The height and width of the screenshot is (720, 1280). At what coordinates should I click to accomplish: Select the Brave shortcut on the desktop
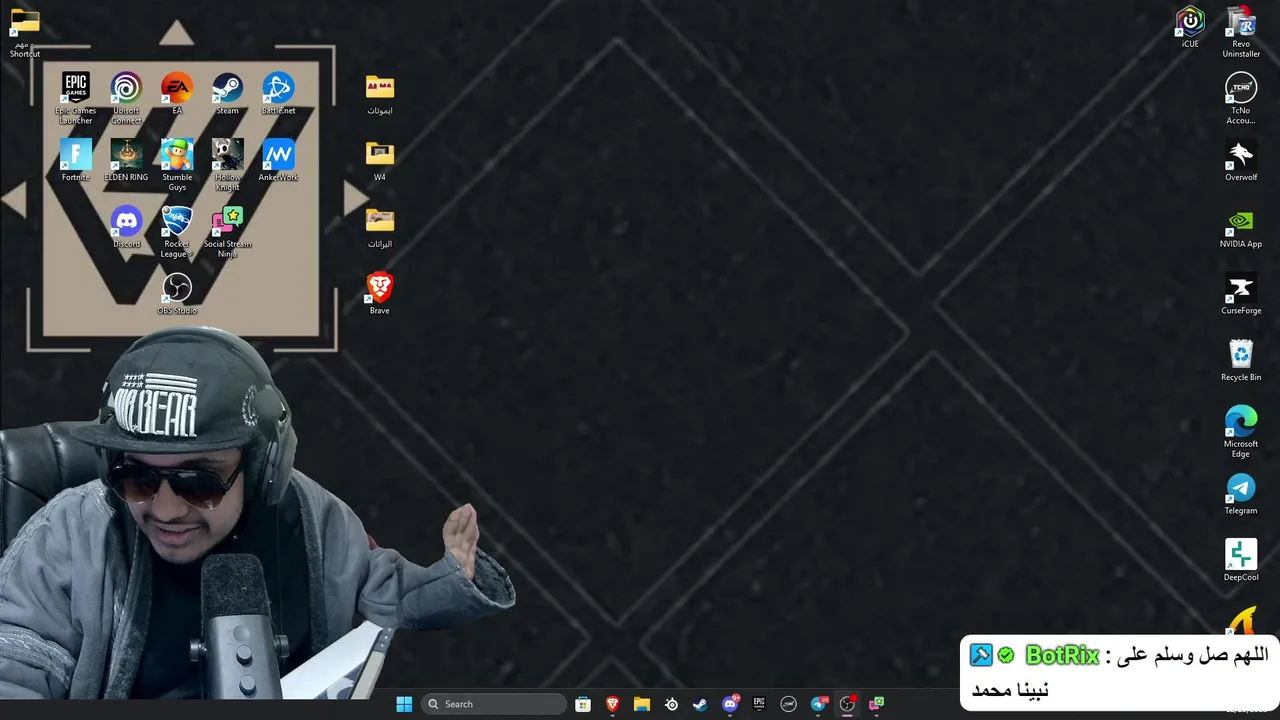coord(379,293)
